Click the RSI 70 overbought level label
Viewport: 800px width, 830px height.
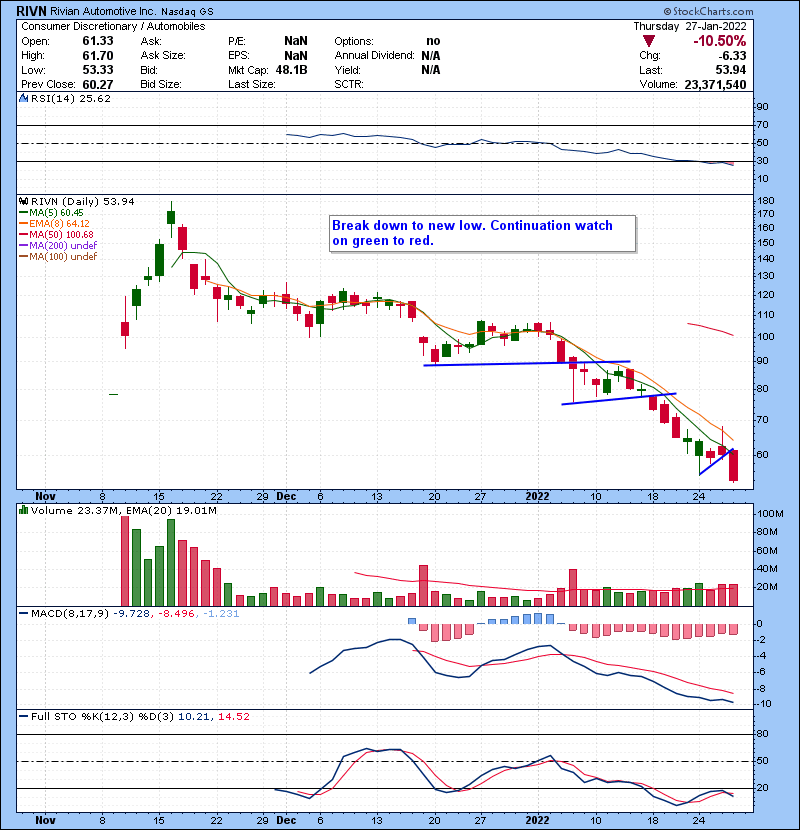(762, 125)
